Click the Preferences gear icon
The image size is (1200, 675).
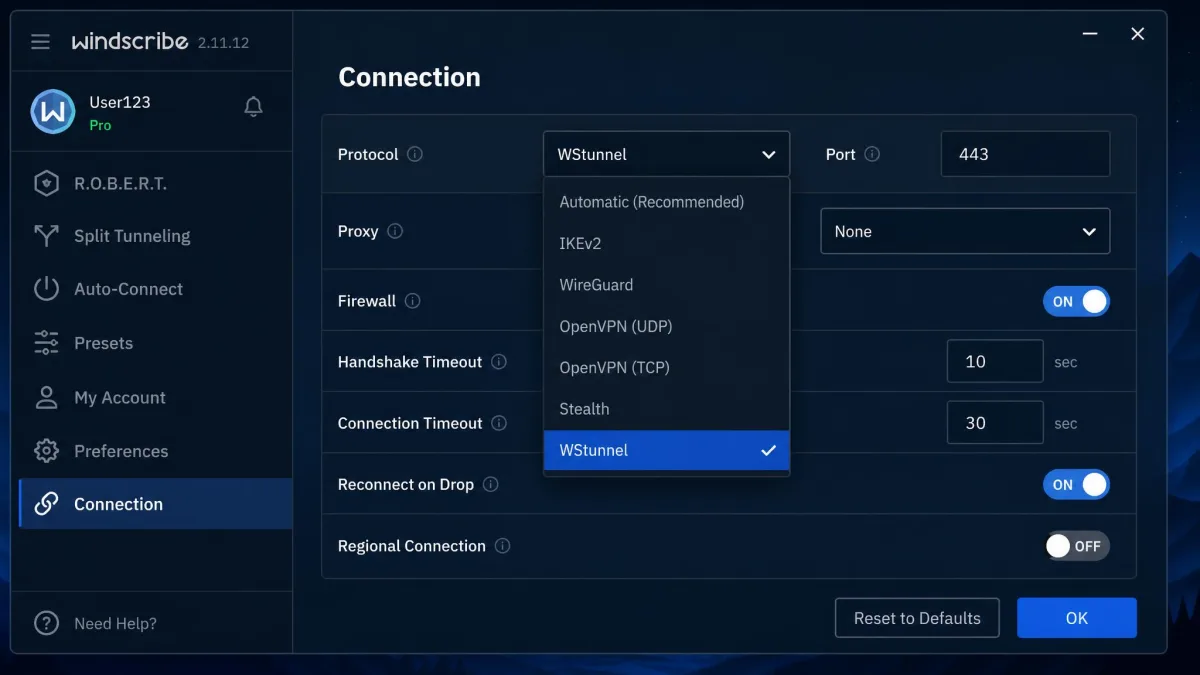[x=46, y=451]
